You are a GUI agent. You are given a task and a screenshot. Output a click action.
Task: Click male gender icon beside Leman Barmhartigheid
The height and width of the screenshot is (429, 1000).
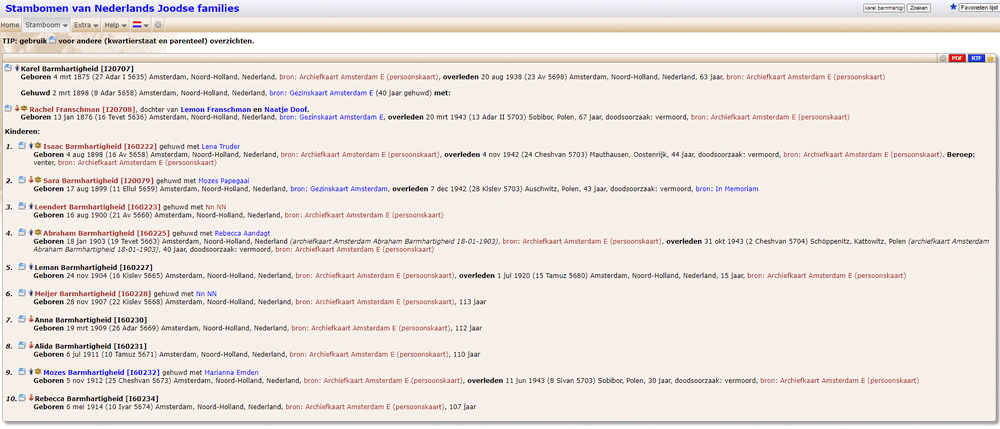coord(31,267)
